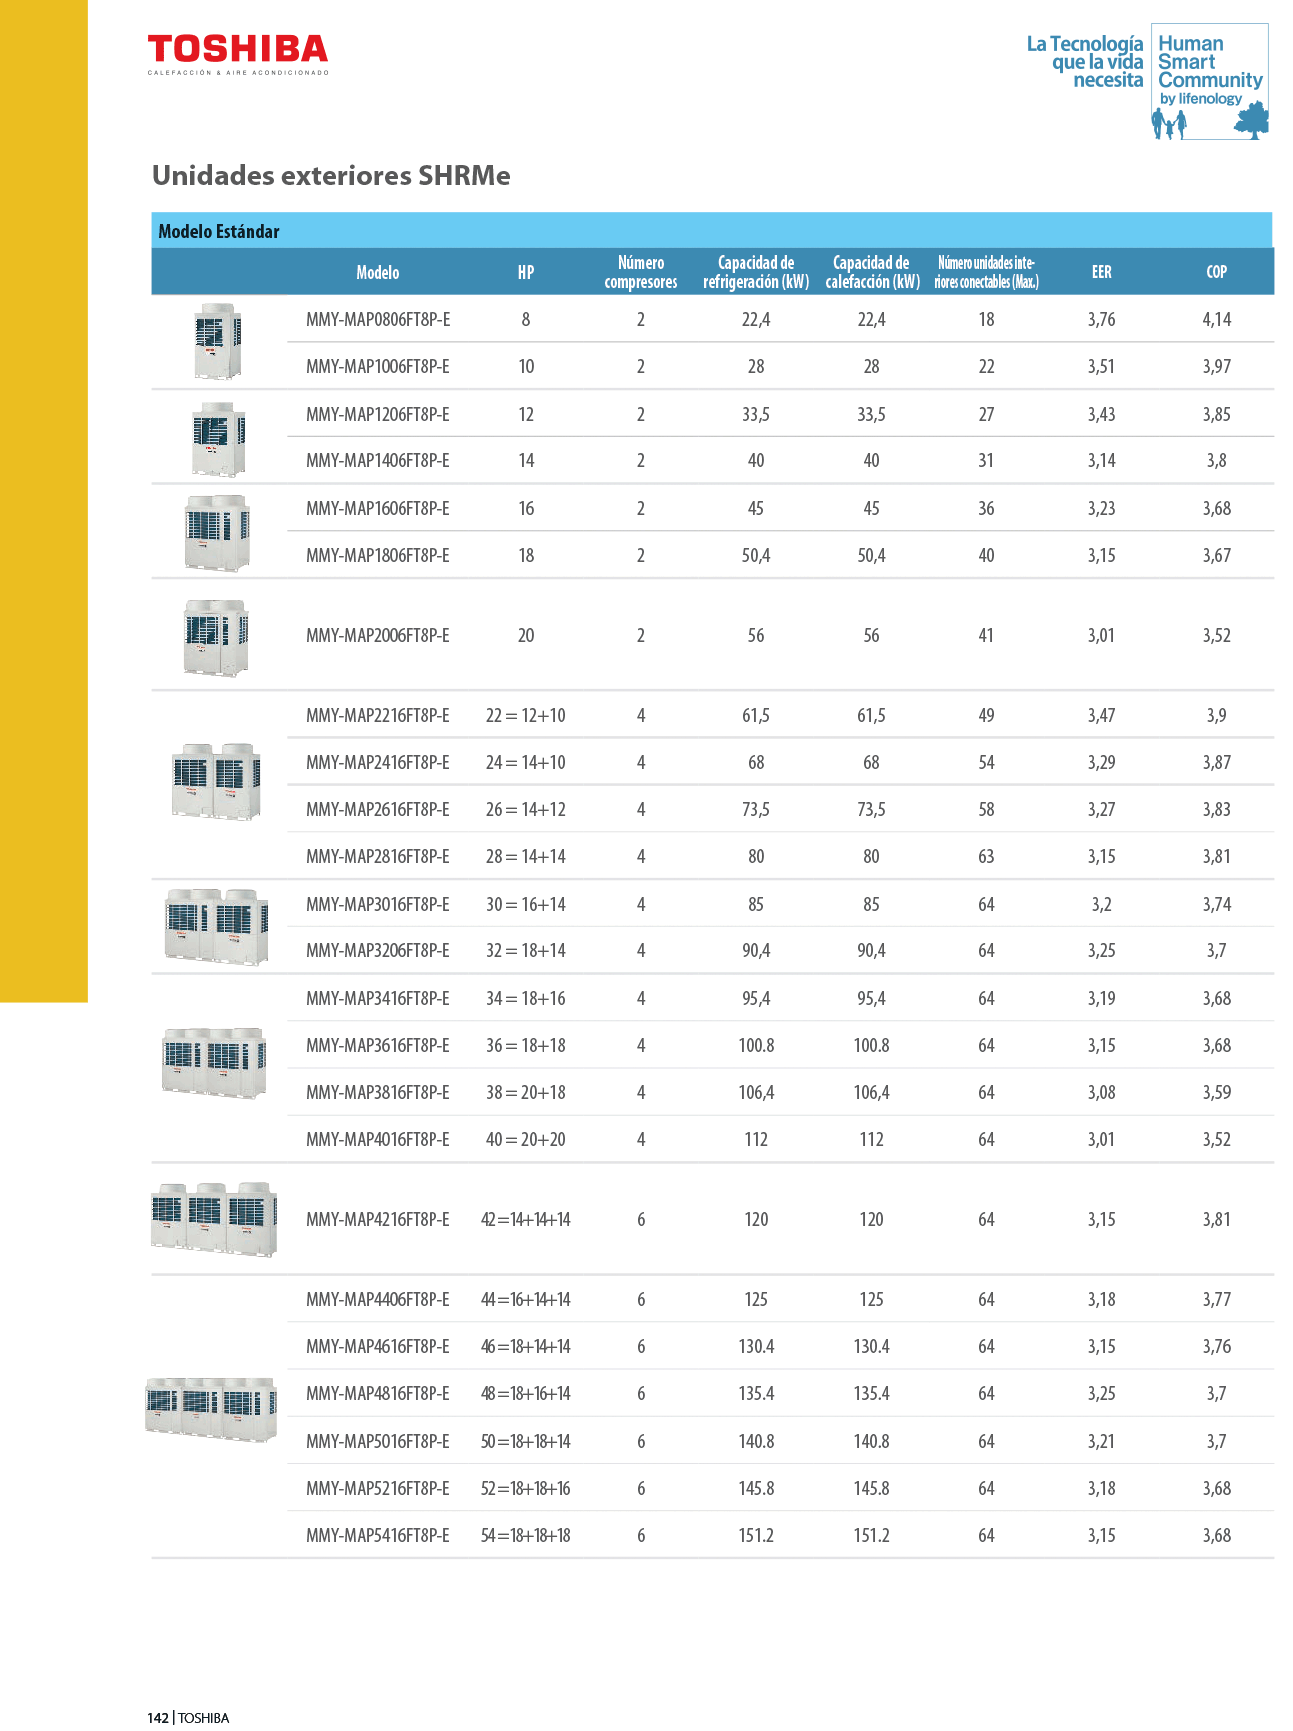Screen dimensions: 1293x1731
Task: Click the Toshiba logo at top left
Action: click(x=238, y=54)
